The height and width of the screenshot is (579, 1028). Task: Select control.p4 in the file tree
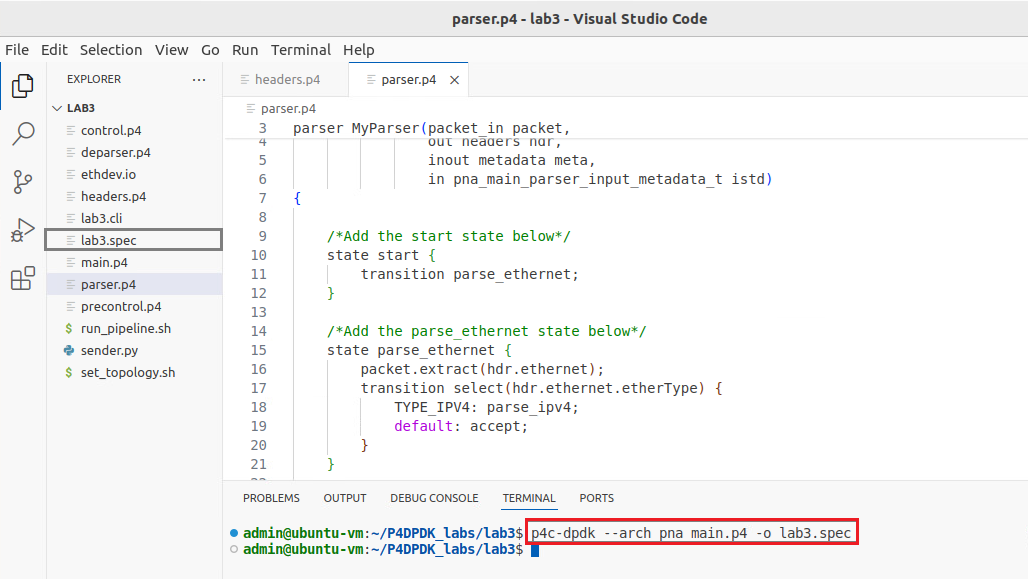(x=111, y=130)
